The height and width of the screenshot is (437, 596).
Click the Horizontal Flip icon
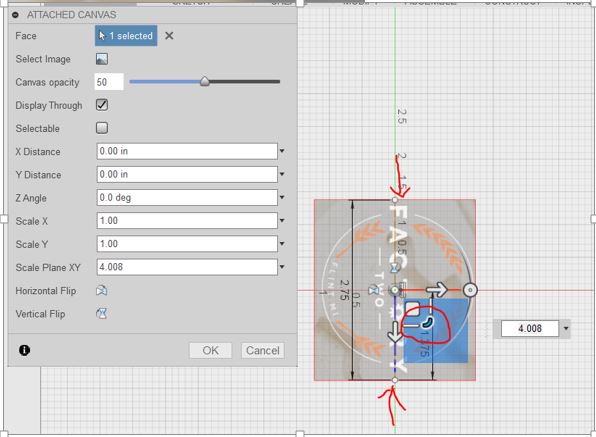(x=101, y=291)
